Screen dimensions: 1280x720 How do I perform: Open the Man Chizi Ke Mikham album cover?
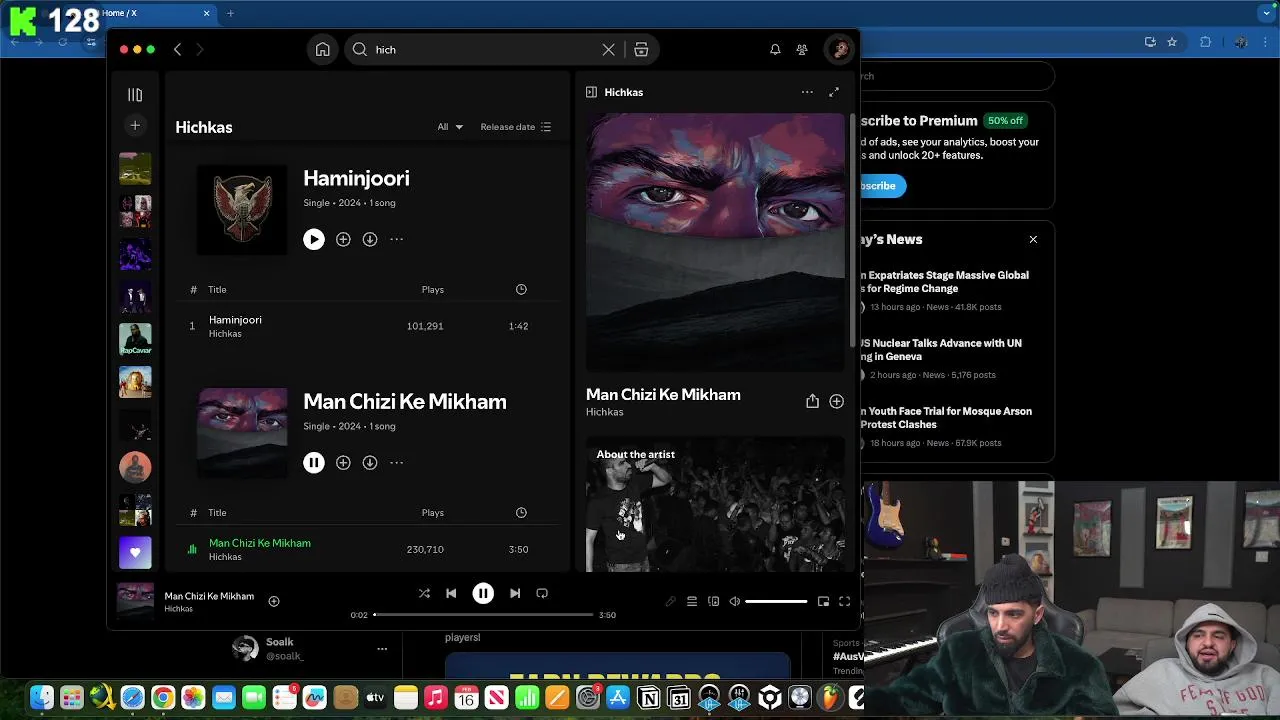click(x=242, y=432)
